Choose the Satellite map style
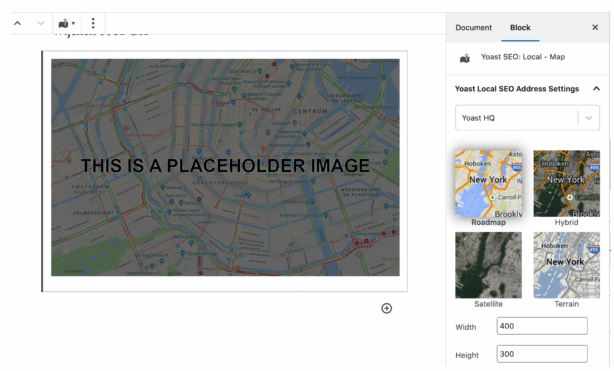The image size is (614, 371). 488,265
